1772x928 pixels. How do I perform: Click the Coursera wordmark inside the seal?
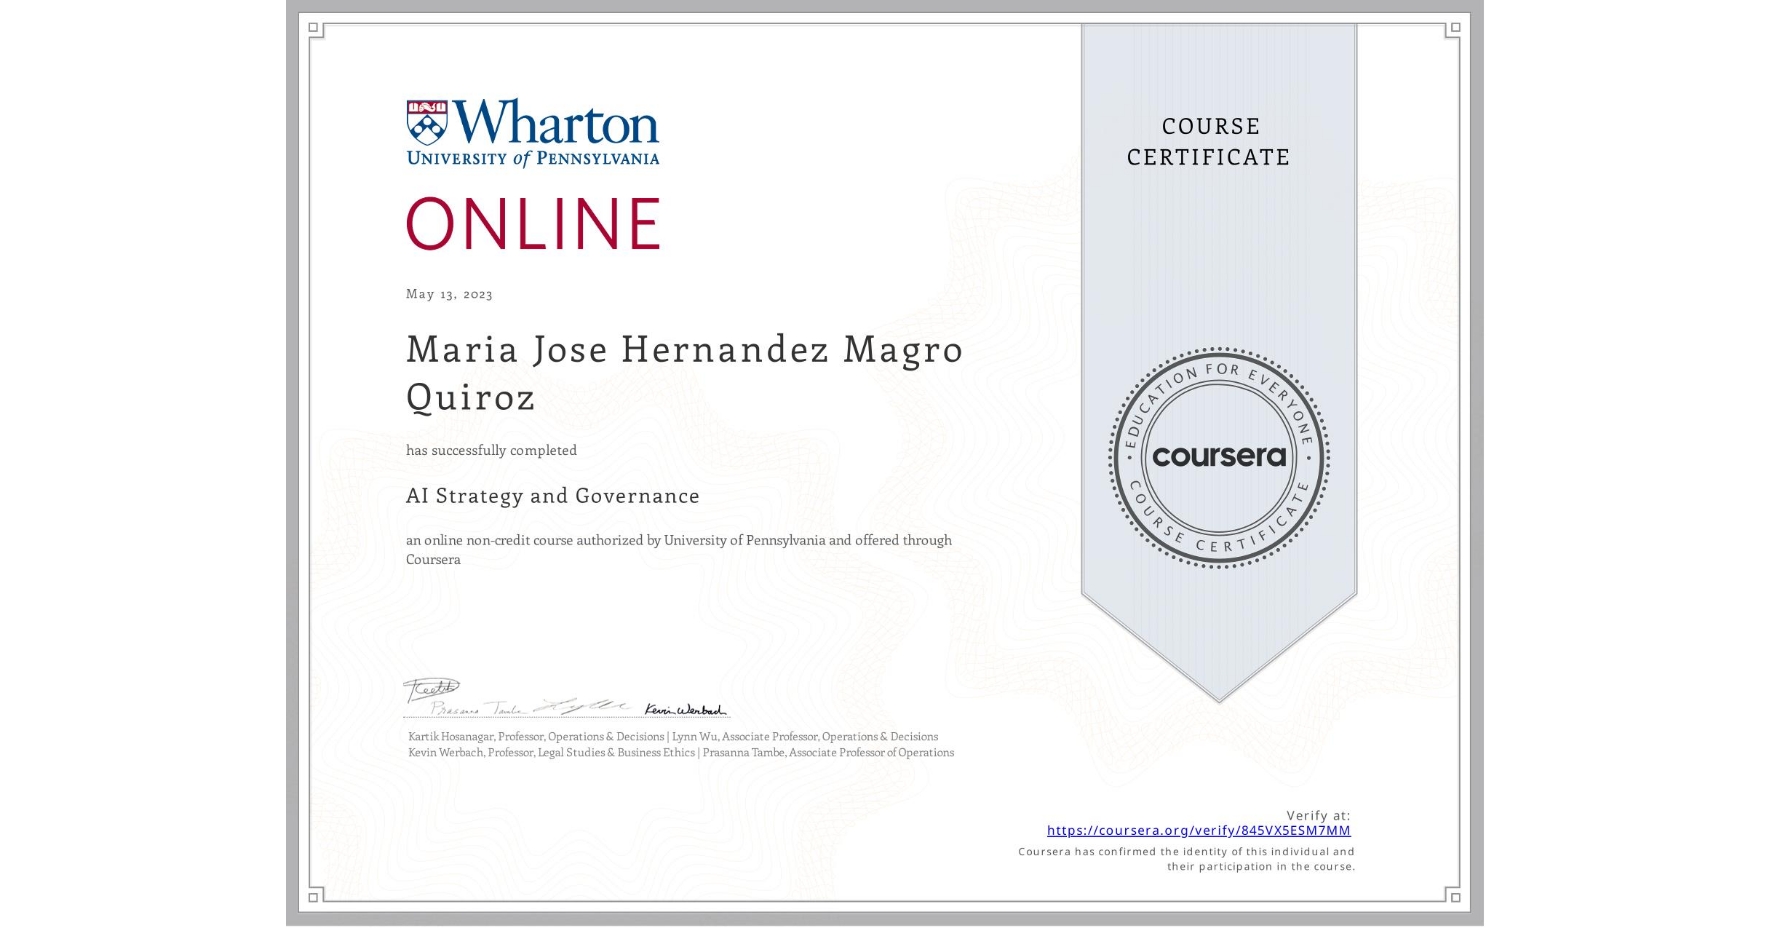point(1219,457)
